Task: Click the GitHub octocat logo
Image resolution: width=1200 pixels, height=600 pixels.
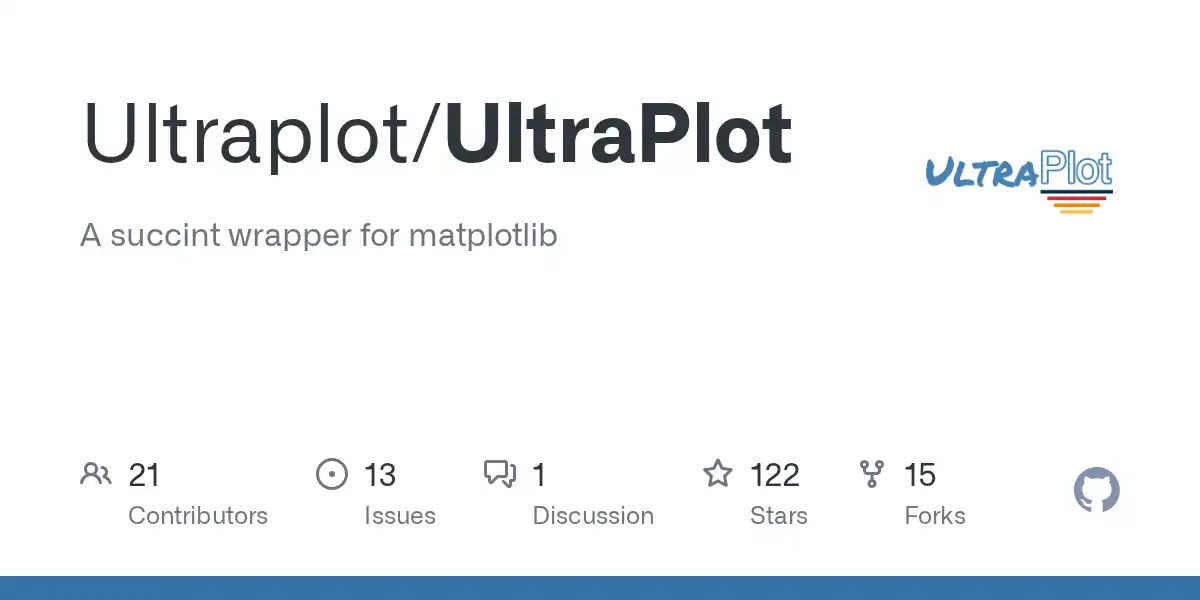Action: tap(1097, 491)
